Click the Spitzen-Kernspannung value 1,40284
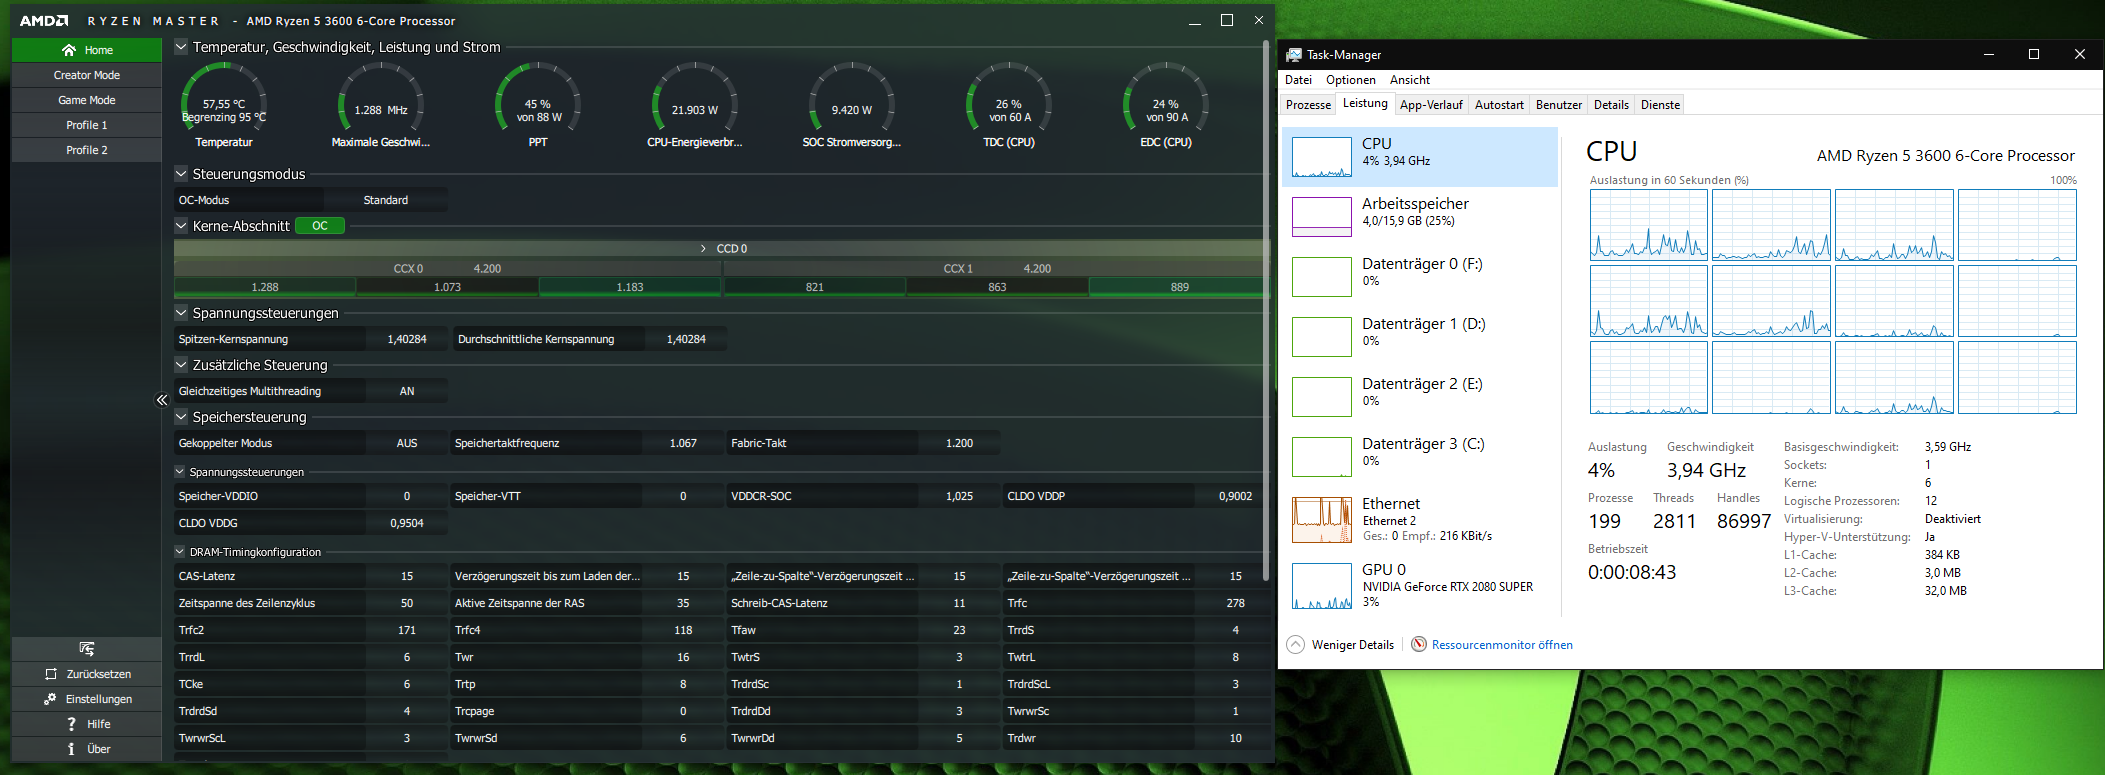The width and height of the screenshot is (2105, 775). click(x=407, y=339)
